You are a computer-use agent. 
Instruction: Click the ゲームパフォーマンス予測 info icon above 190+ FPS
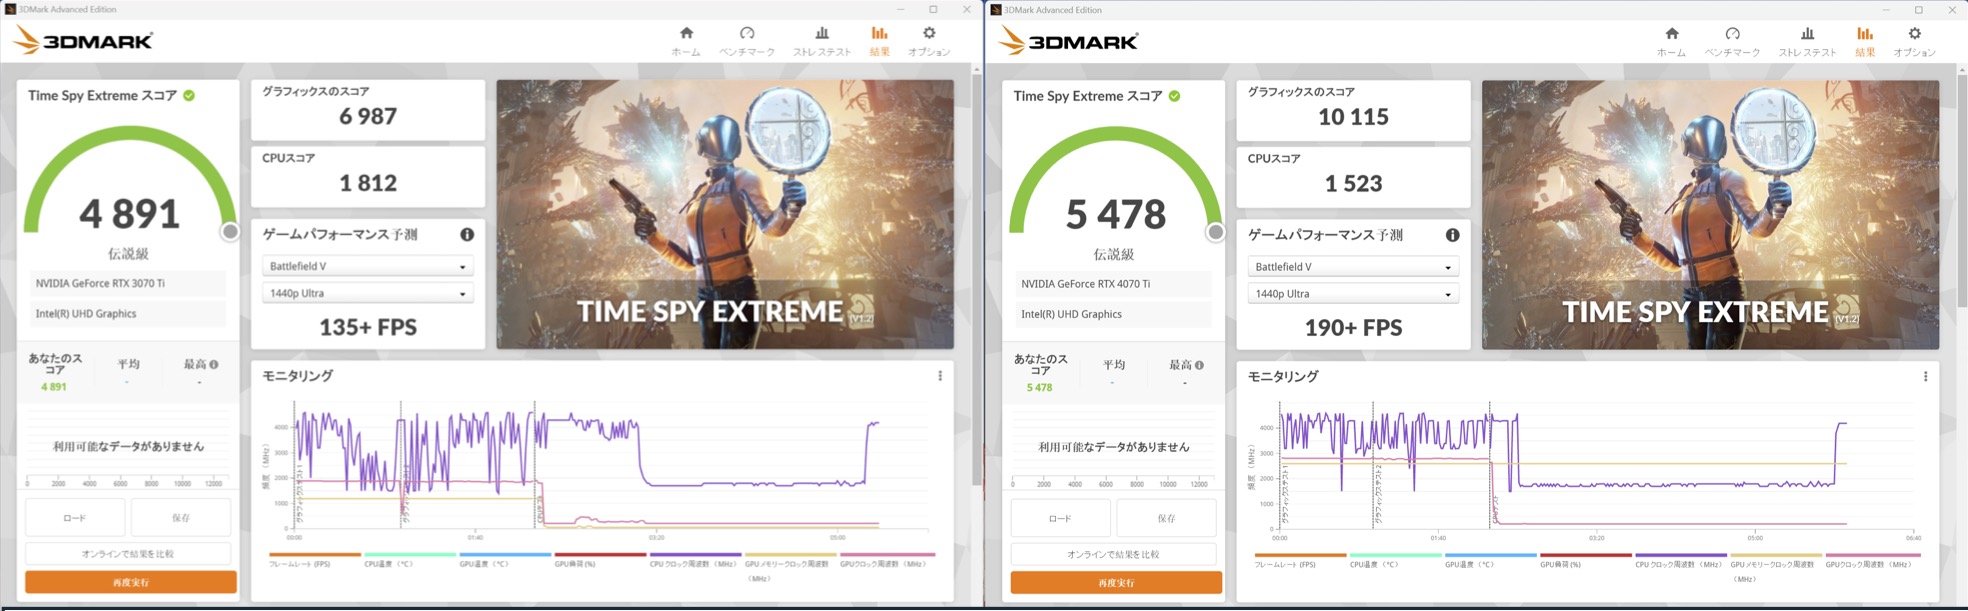1452,235
